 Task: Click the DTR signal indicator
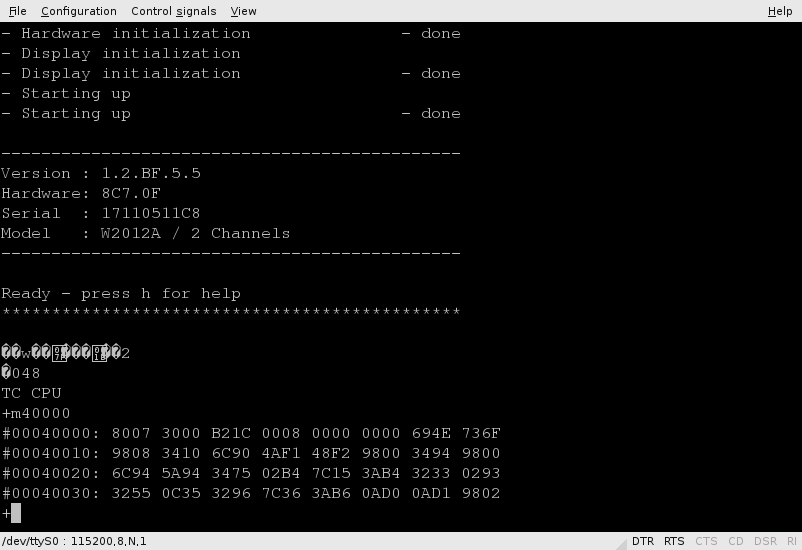tap(642, 541)
